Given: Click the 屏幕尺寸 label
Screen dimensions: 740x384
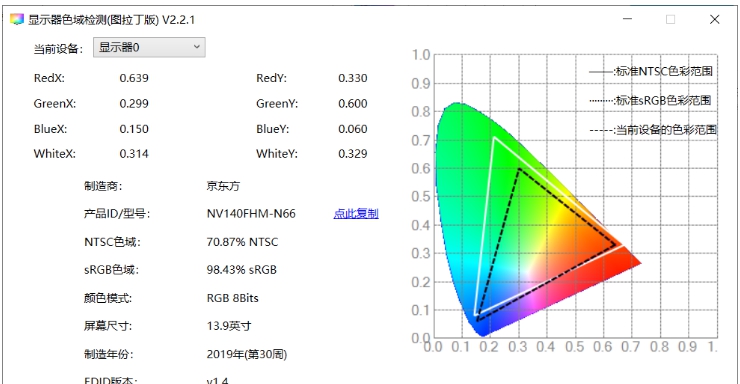Looking at the screenshot, I should [108, 326].
